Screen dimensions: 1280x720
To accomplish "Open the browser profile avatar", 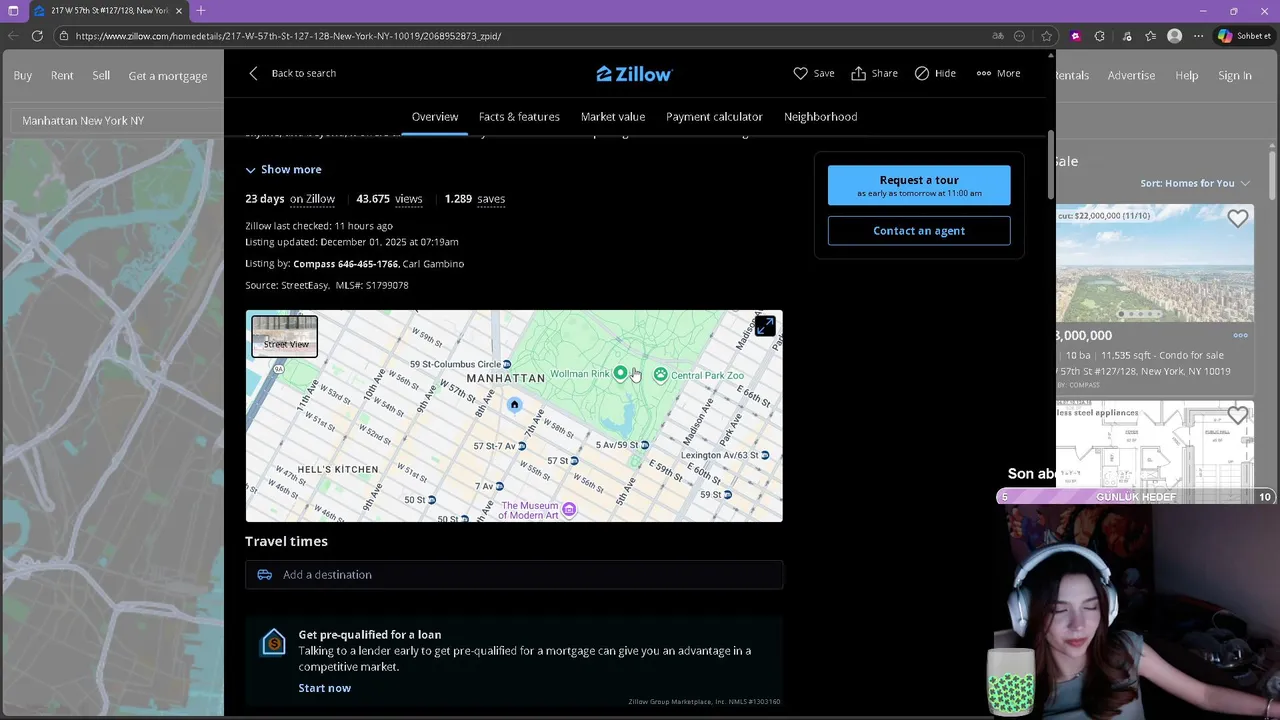I will pos(1175,36).
